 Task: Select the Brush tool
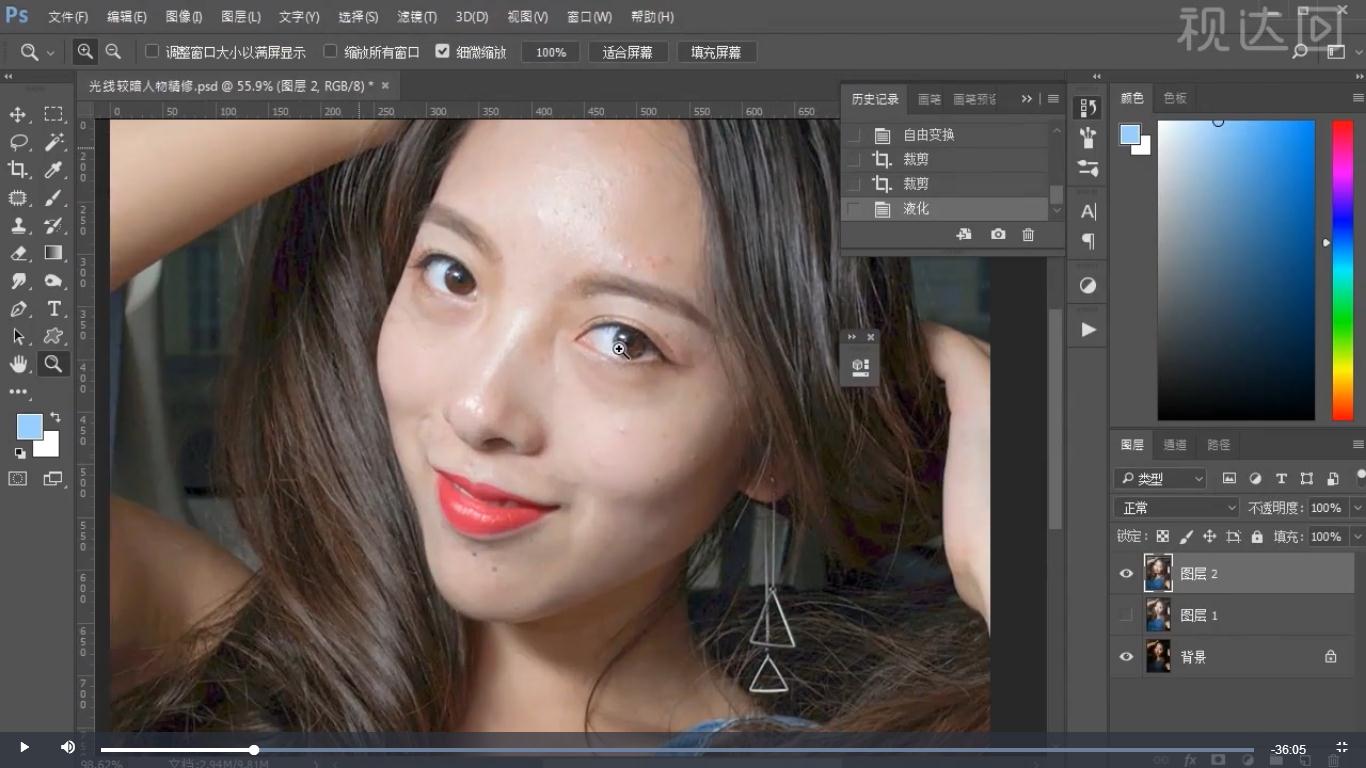point(54,198)
